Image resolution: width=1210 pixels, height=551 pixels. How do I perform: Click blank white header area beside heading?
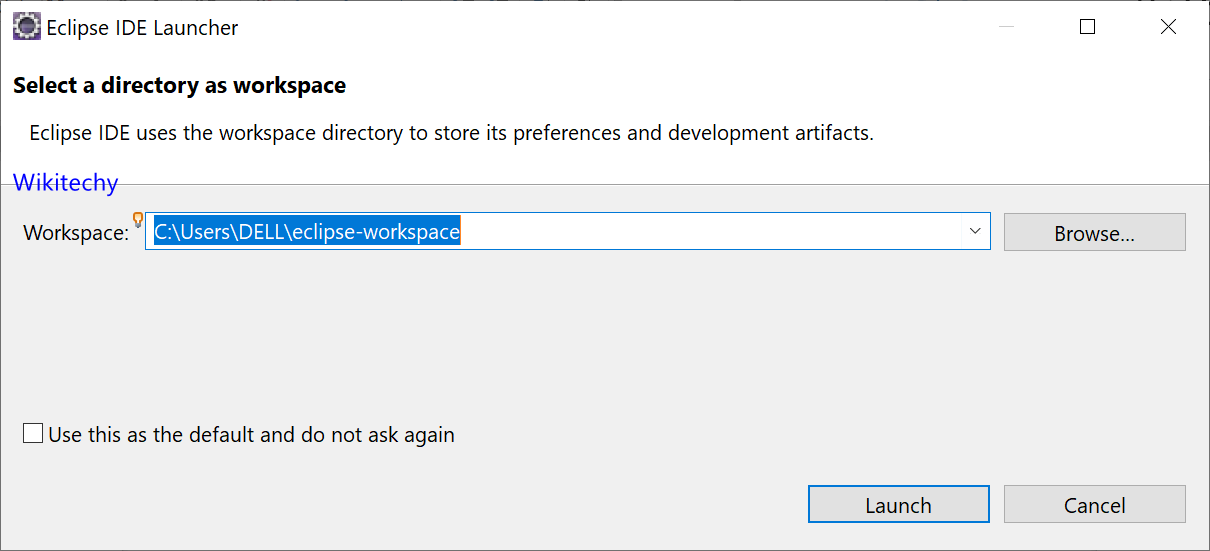pyautogui.click(x=750, y=86)
